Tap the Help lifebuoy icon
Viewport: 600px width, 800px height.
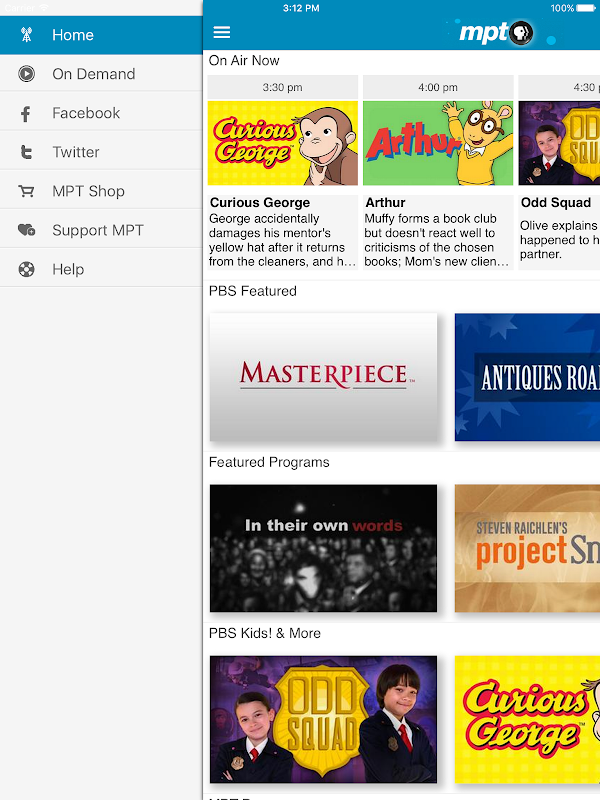[27, 270]
